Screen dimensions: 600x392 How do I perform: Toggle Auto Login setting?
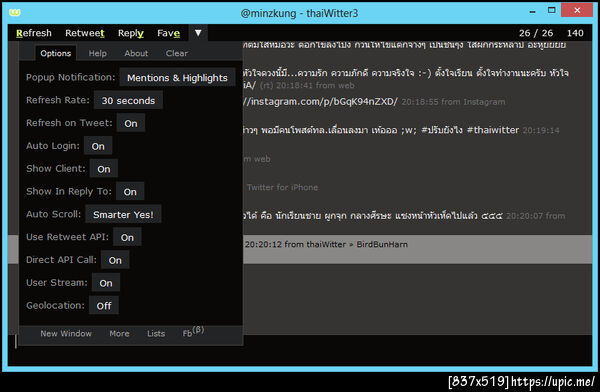(98, 146)
